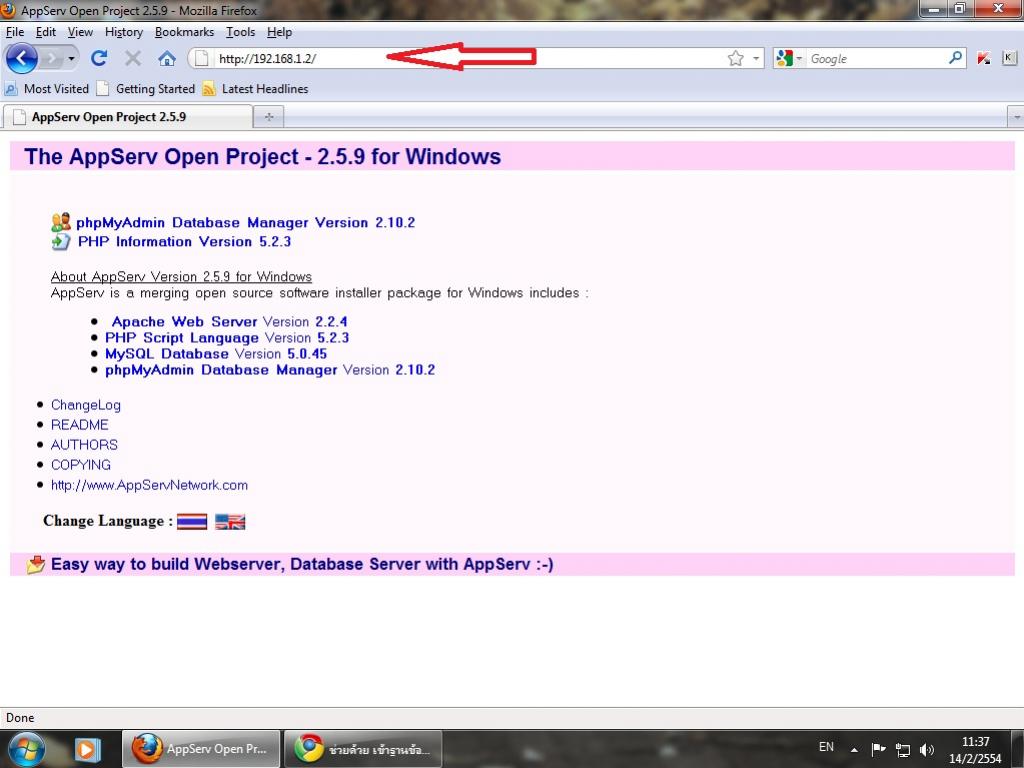Click the red Kaspersky toolbar icon
The width and height of the screenshot is (1024, 768).
tap(984, 59)
